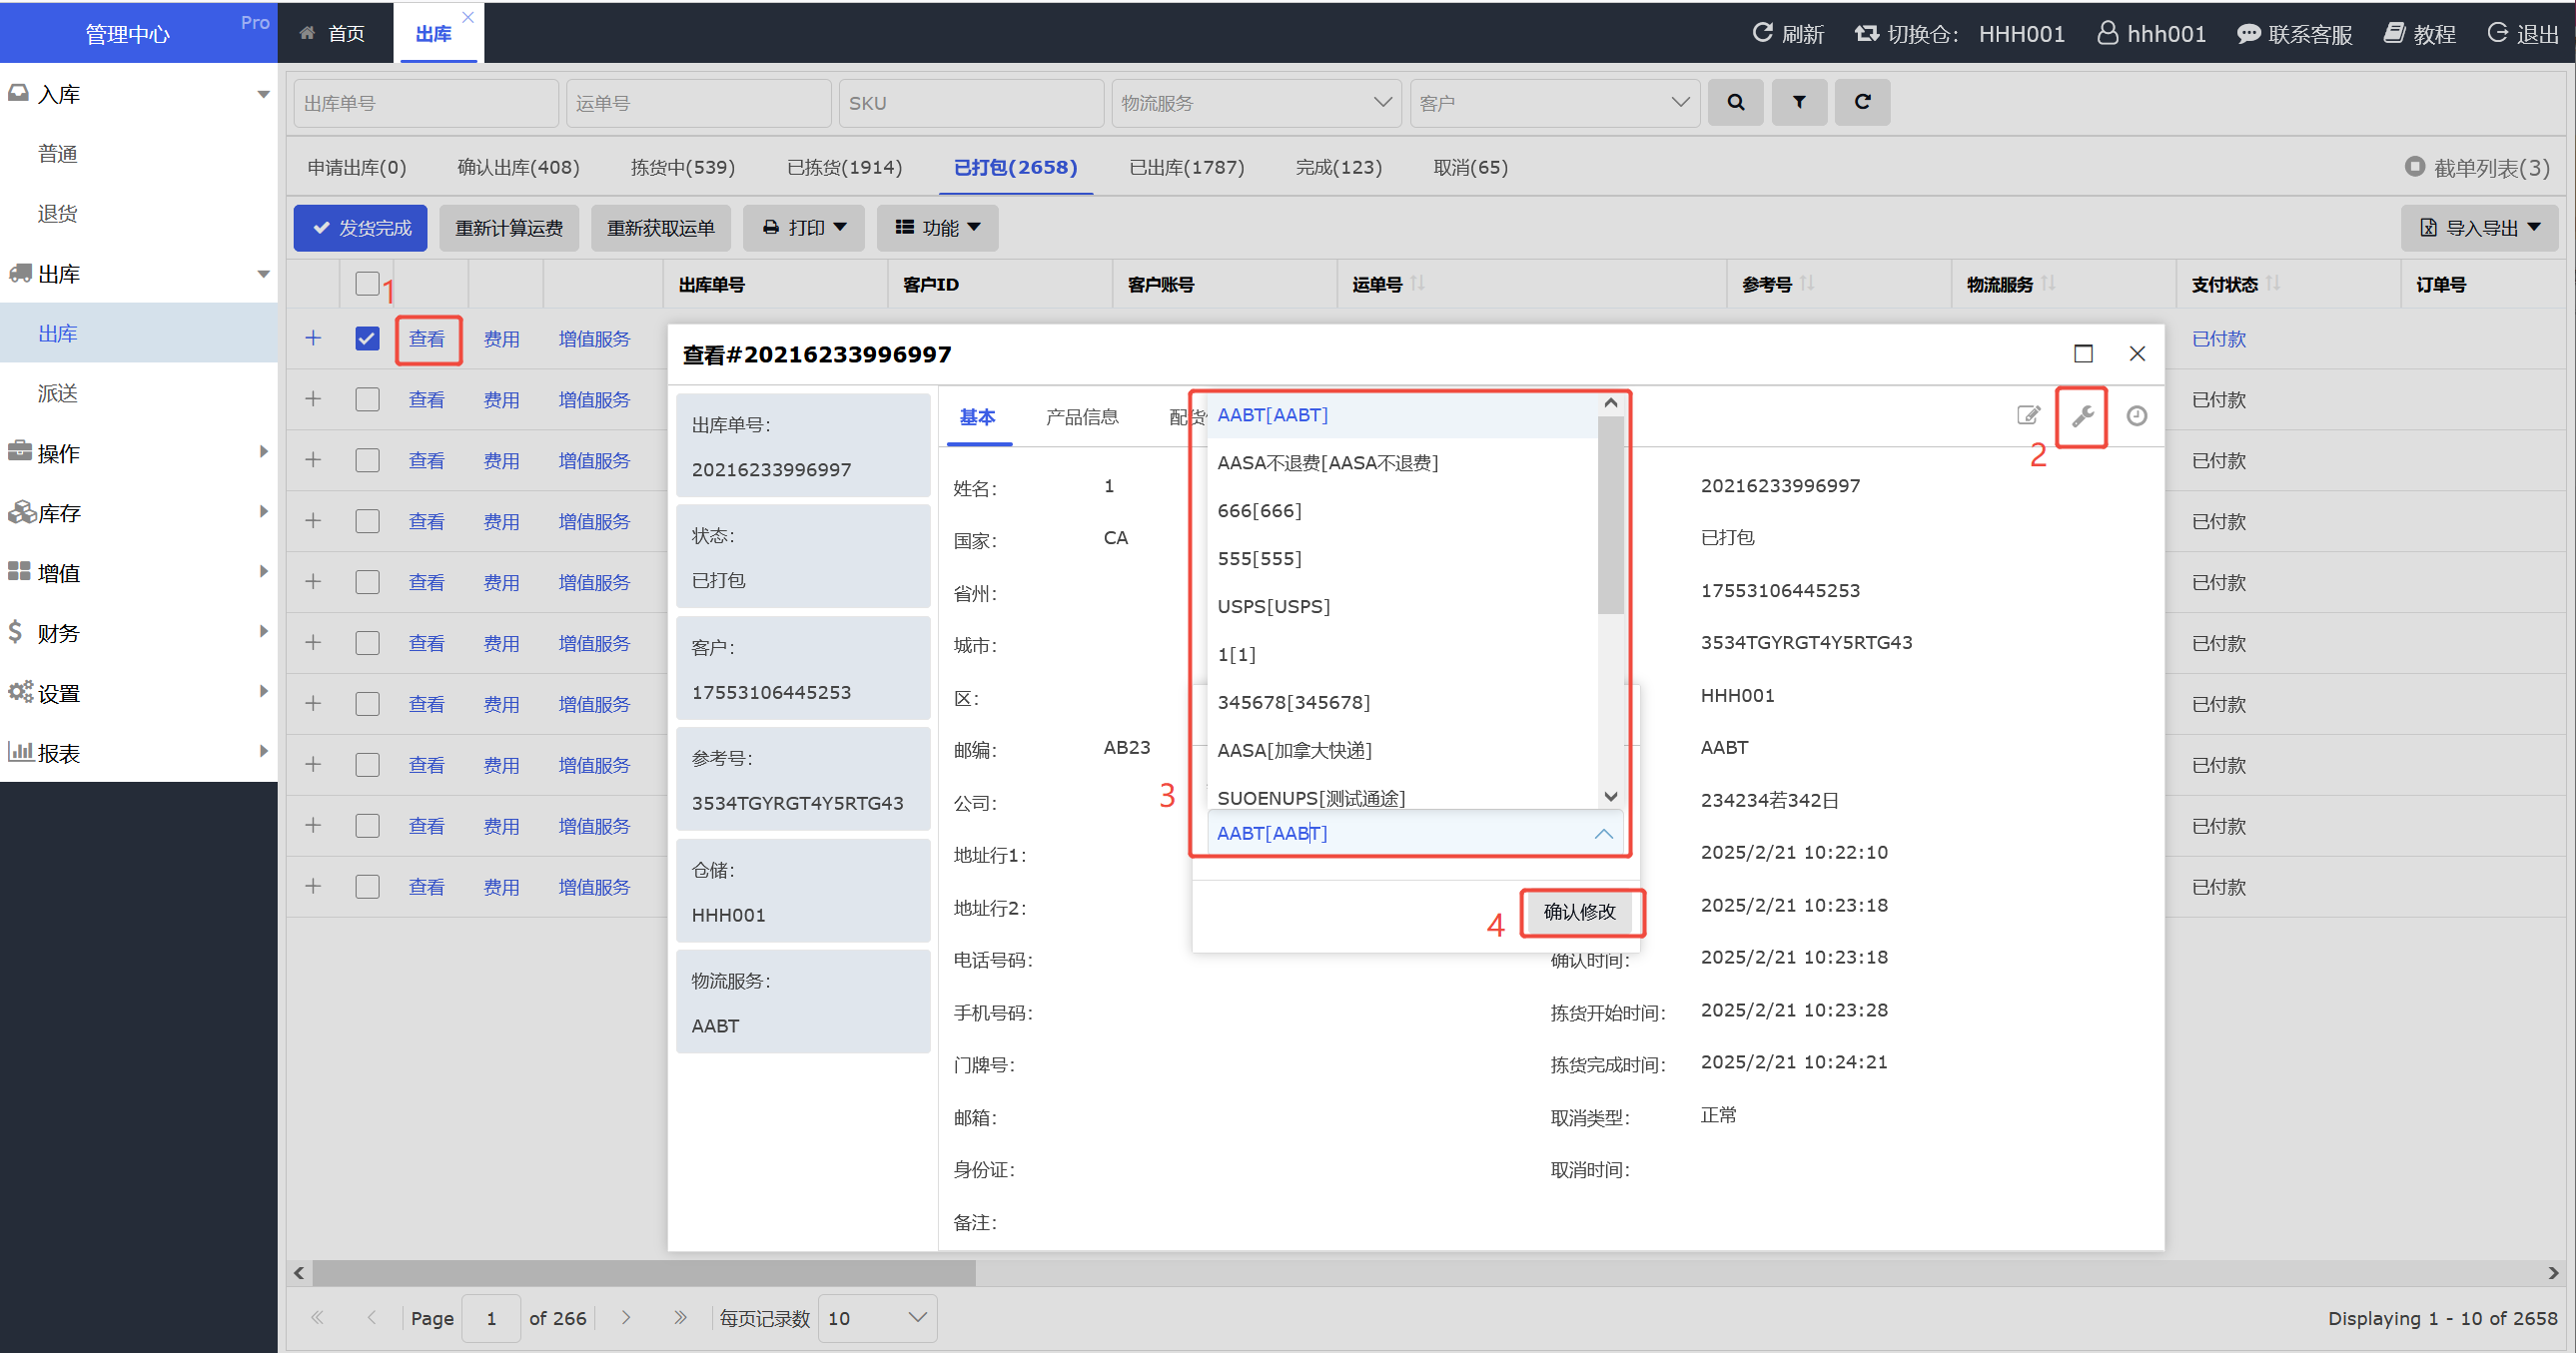Open the 打印 print dropdown
Viewport: 2576px width, 1353px height.
(x=804, y=228)
